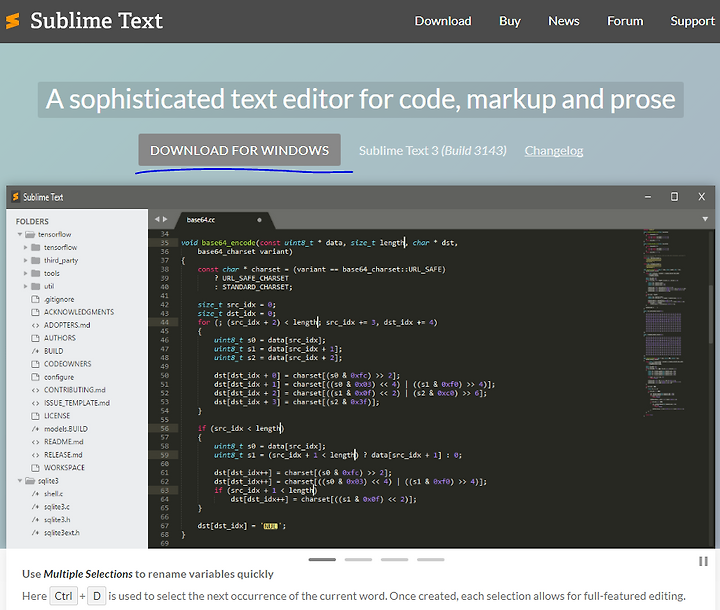
Task: Click the editor vertical scrollbar
Action: point(711,315)
